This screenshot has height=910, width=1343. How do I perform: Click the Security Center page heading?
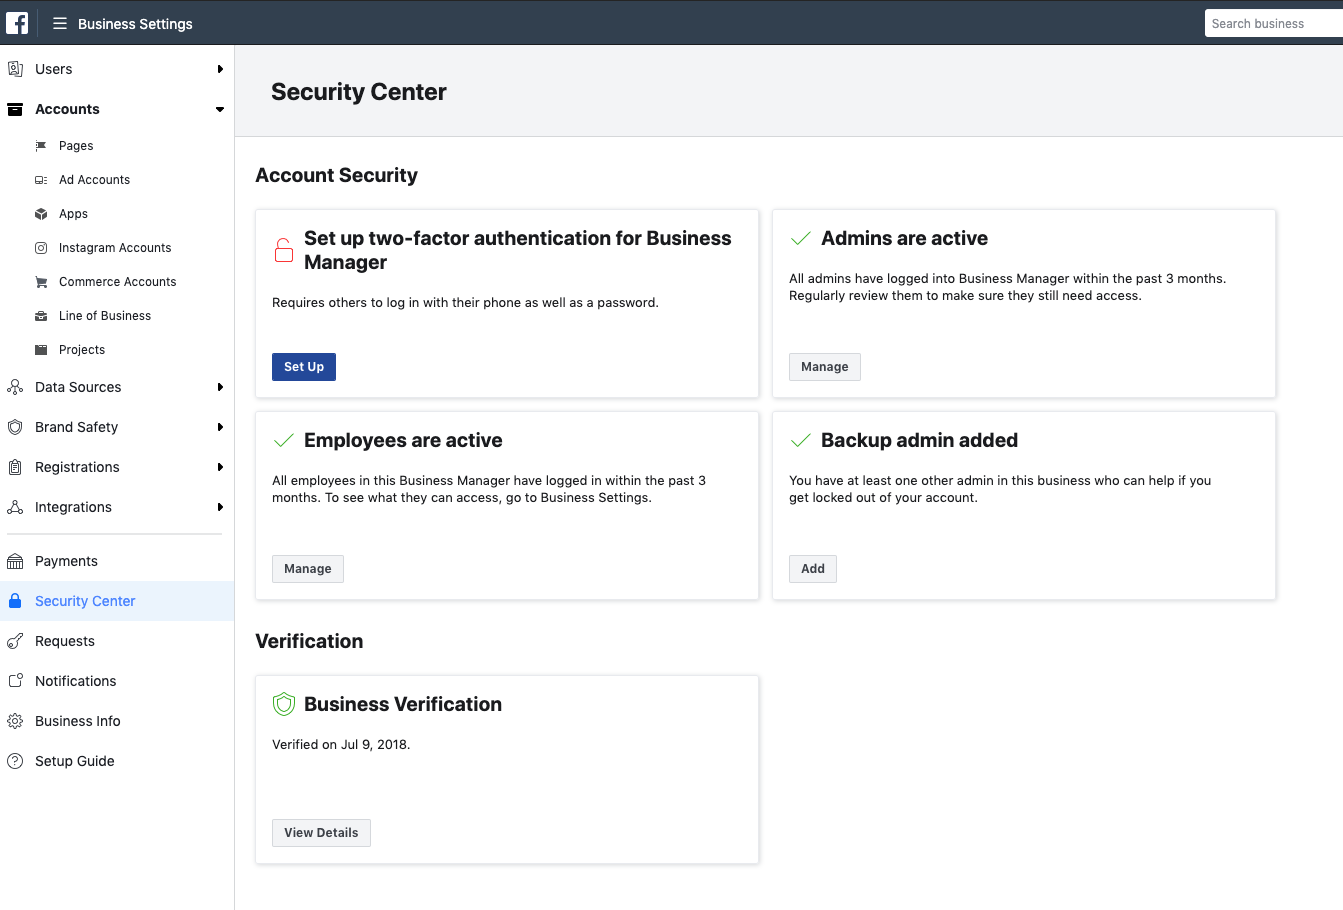359,92
